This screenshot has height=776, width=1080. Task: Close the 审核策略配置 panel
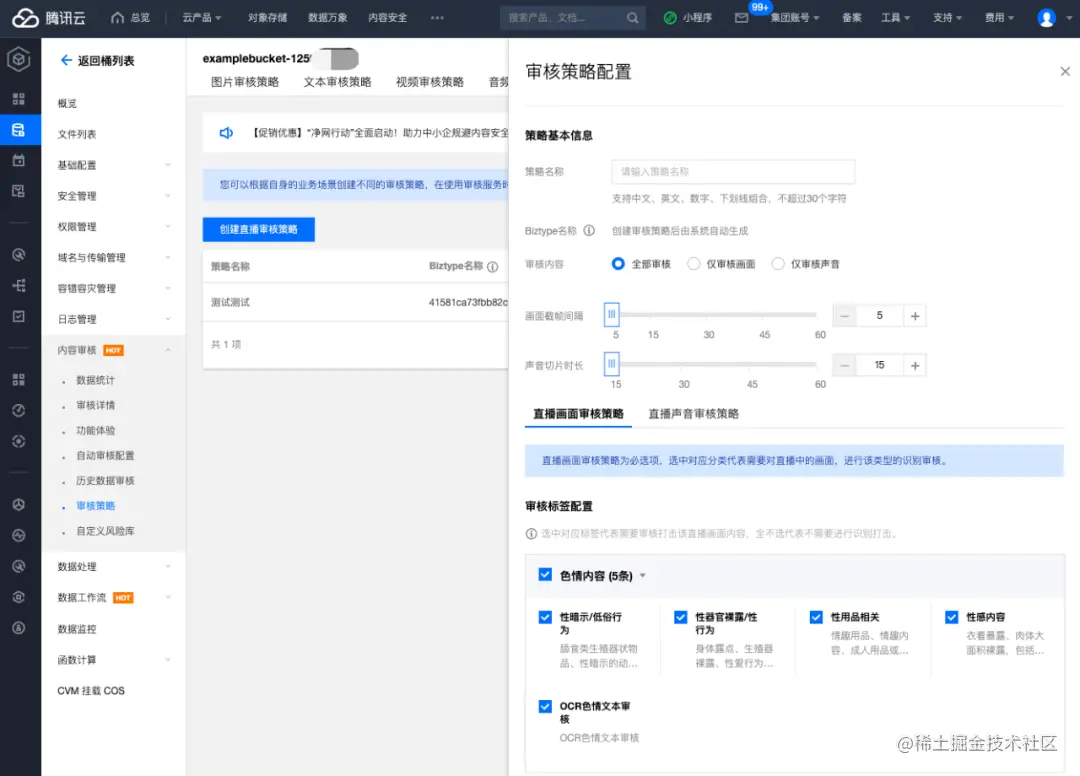[x=1065, y=72]
